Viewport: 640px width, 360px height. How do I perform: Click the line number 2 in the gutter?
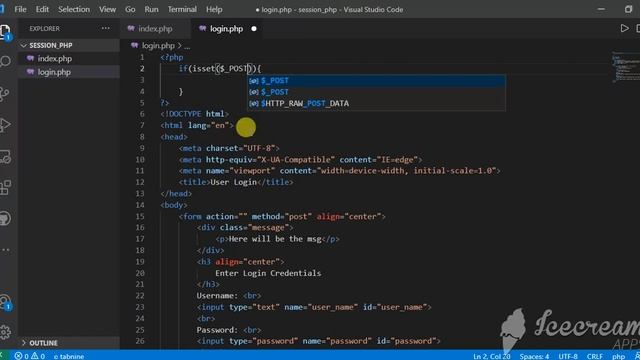coord(142,69)
